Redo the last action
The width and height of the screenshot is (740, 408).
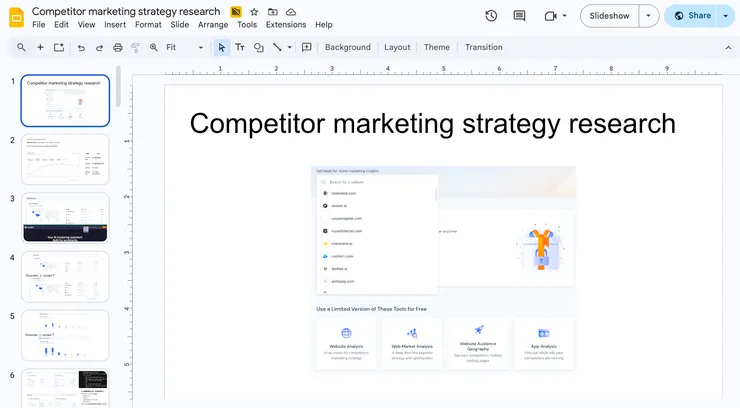99,48
